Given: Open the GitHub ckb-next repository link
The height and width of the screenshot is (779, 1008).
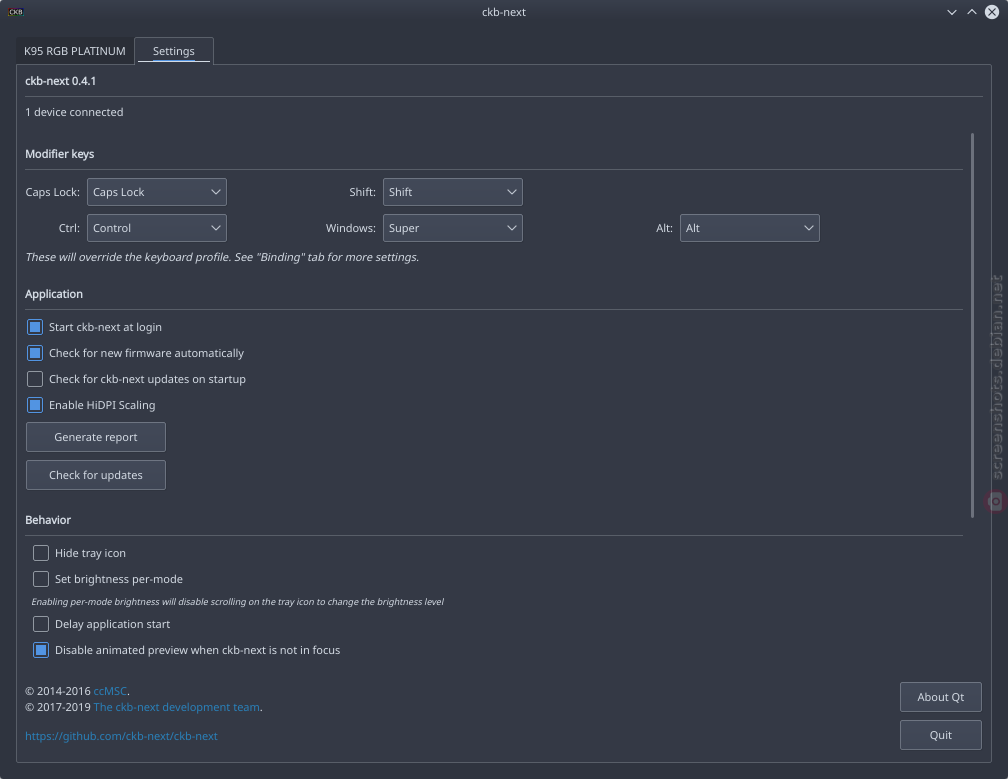Looking at the screenshot, I should (x=122, y=737).
